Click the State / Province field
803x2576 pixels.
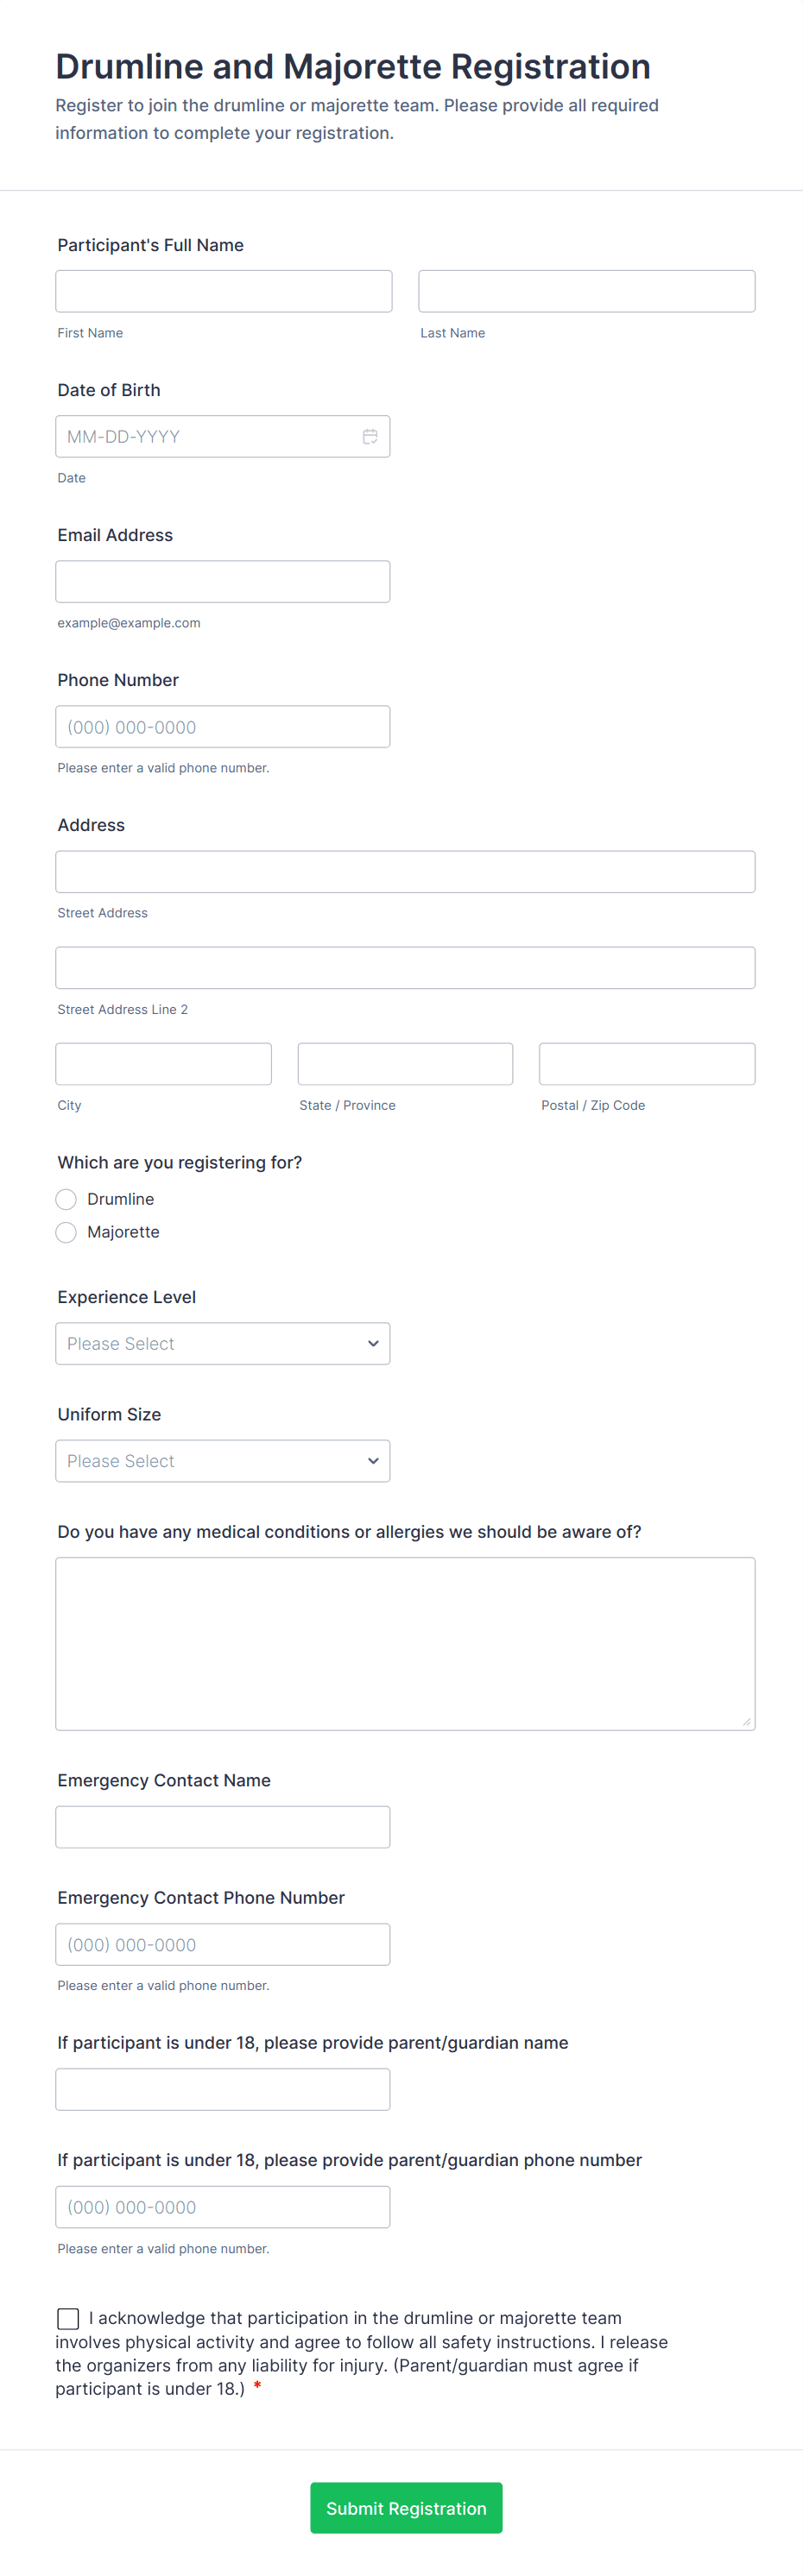tap(404, 1063)
